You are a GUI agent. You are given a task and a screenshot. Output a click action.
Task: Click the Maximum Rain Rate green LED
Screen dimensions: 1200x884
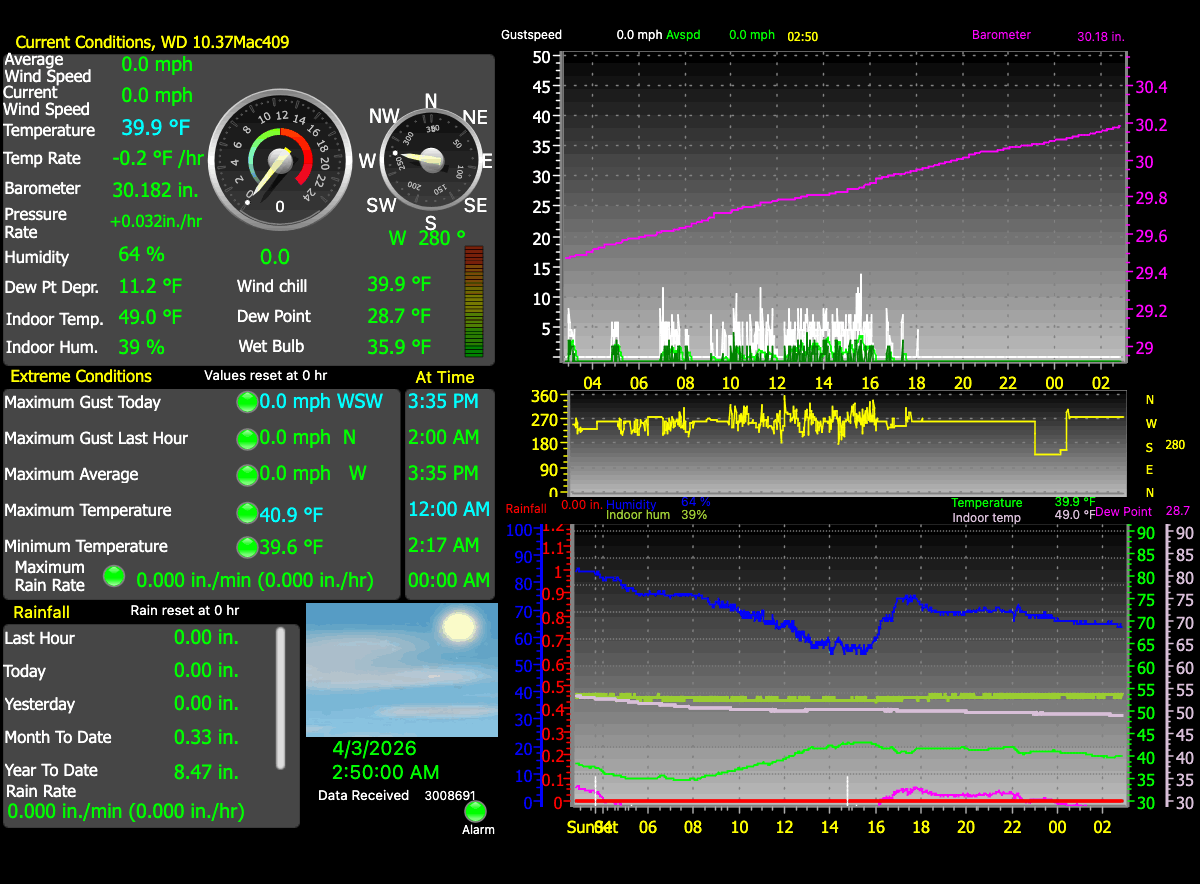[115, 576]
